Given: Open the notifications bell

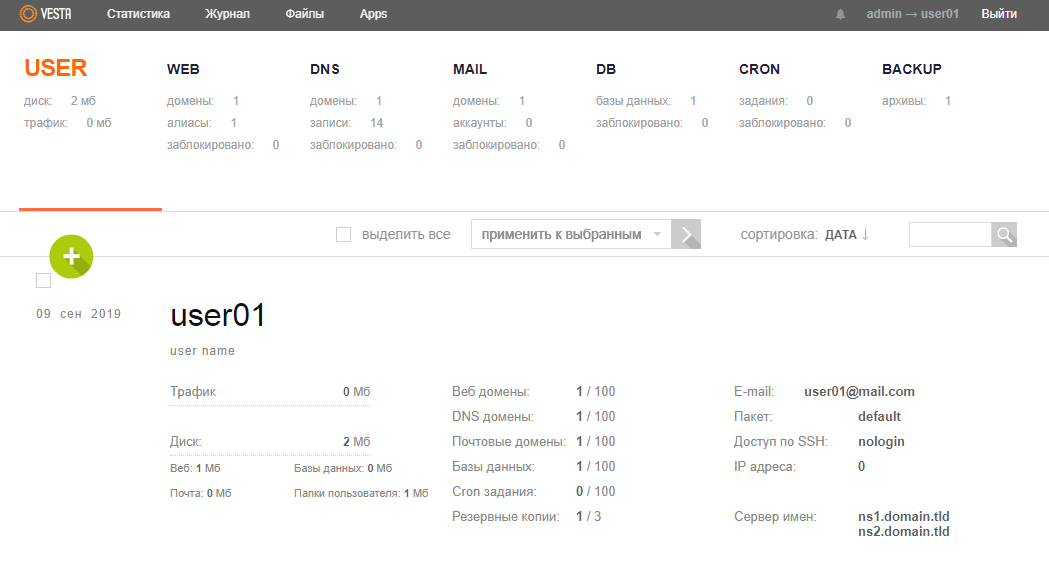Looking at the screenshot, I should [840, 14].
